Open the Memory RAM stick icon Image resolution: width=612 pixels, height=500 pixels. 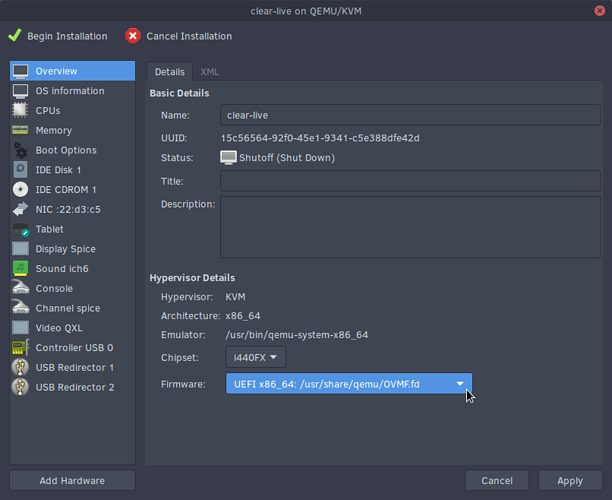pyautogui.click(x=20, y=130)
